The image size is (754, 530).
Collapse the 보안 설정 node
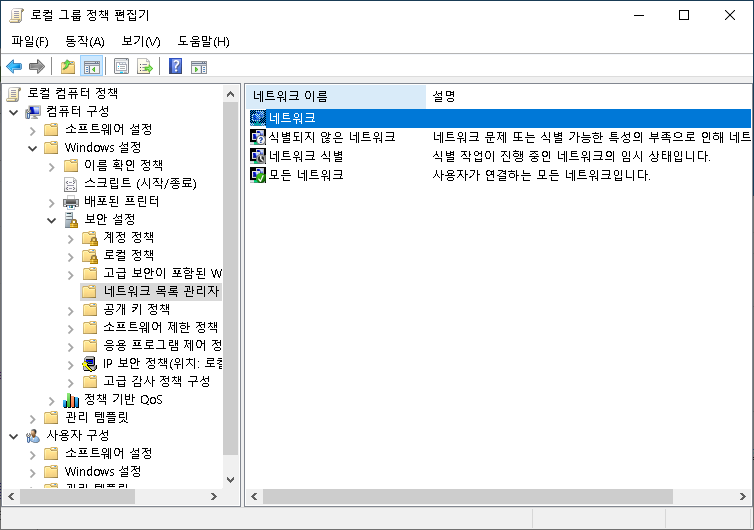click(x=51, y=220)
